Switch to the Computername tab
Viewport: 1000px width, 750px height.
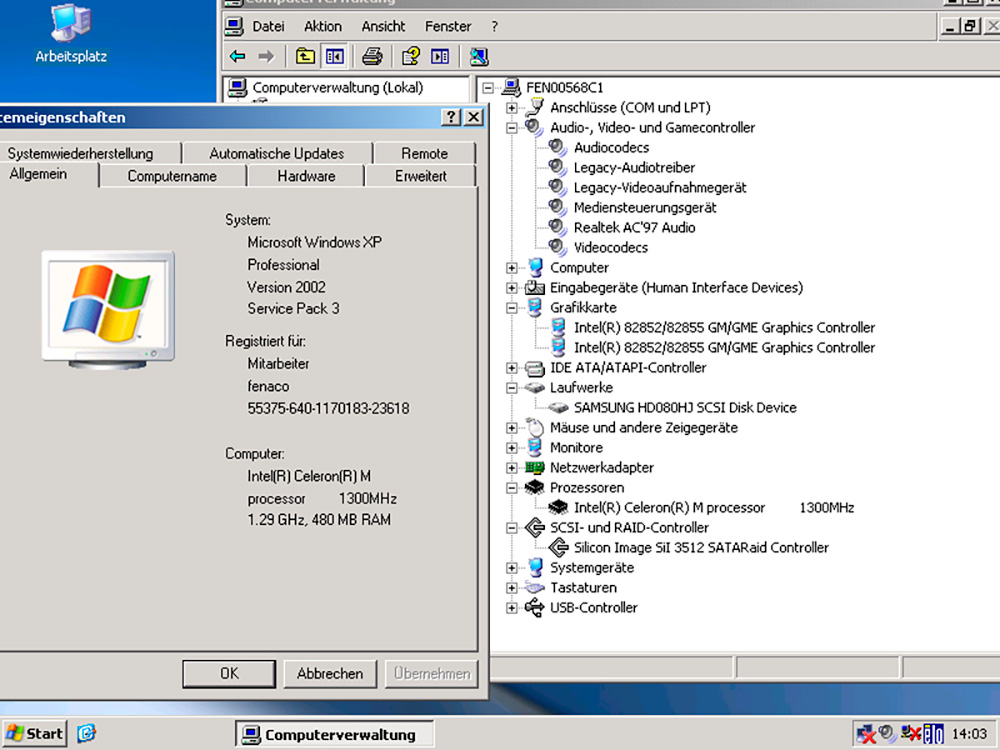[x=172, y=176]
